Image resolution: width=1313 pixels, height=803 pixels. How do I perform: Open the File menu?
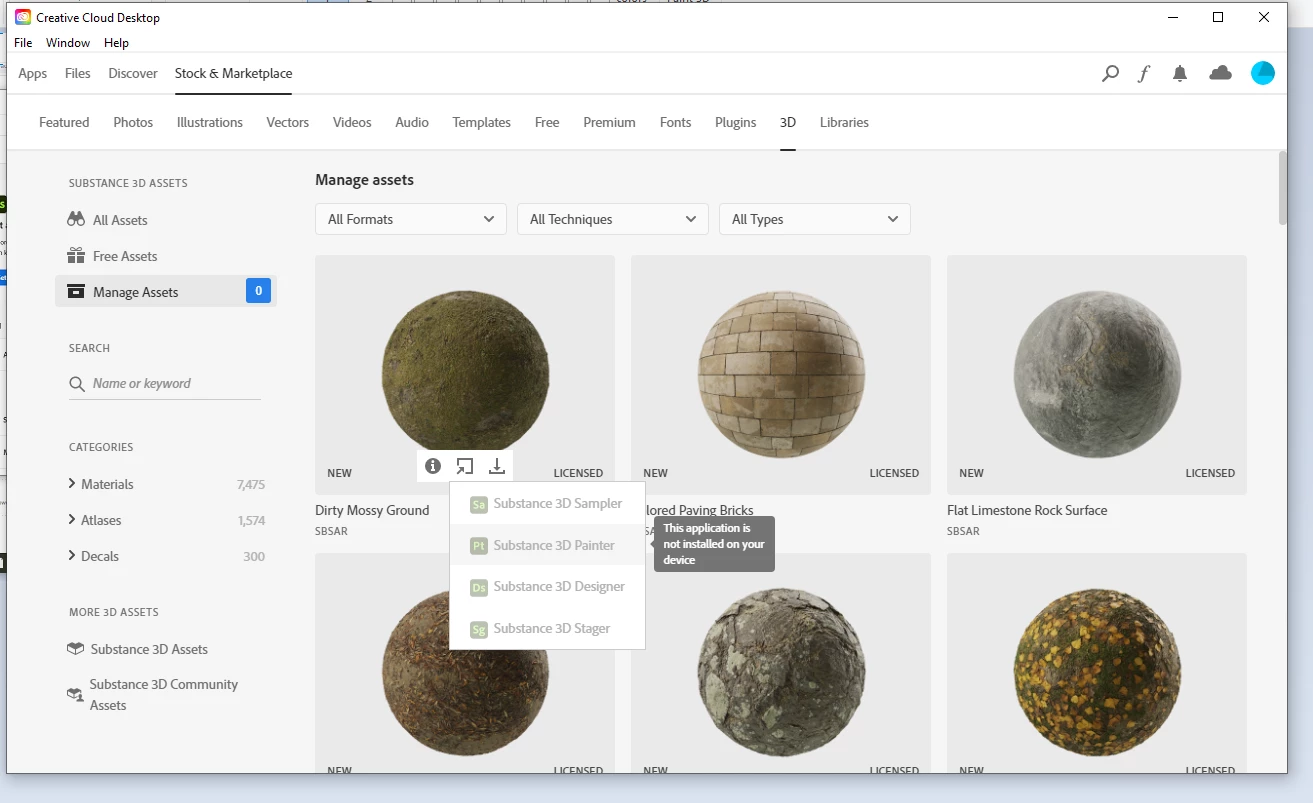(x=23, y=43)
